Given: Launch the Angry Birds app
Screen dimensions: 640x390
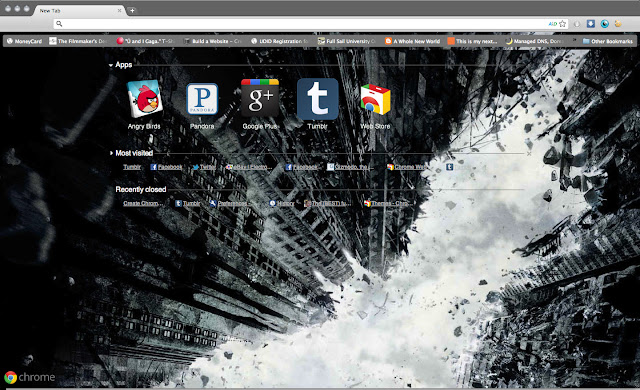Looking at the screenshot, I should (x=144, y=105).
